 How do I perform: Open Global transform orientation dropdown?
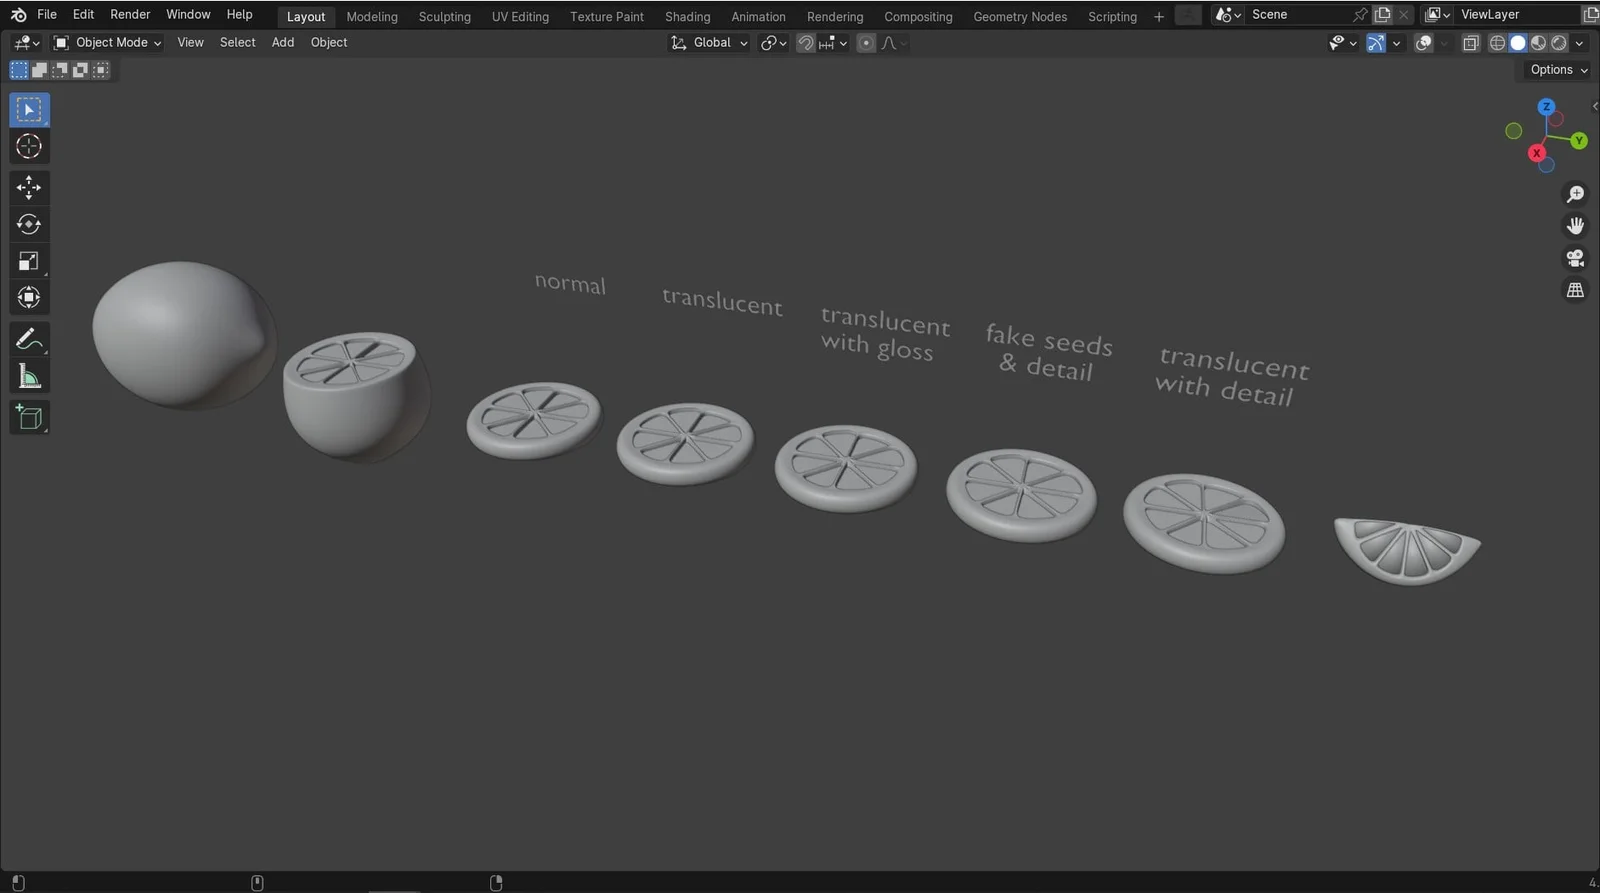710,43
